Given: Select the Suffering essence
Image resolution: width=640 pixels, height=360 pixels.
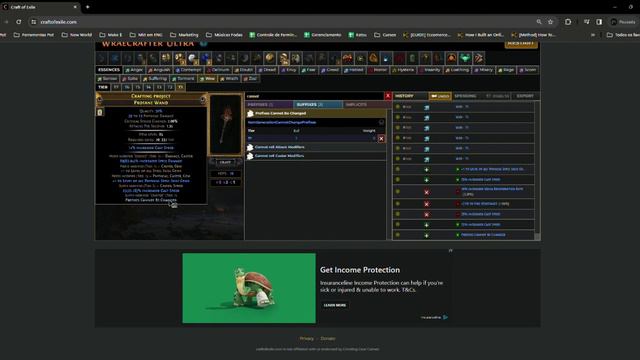Looking at the screenshot, I should (x=155, y=78).
